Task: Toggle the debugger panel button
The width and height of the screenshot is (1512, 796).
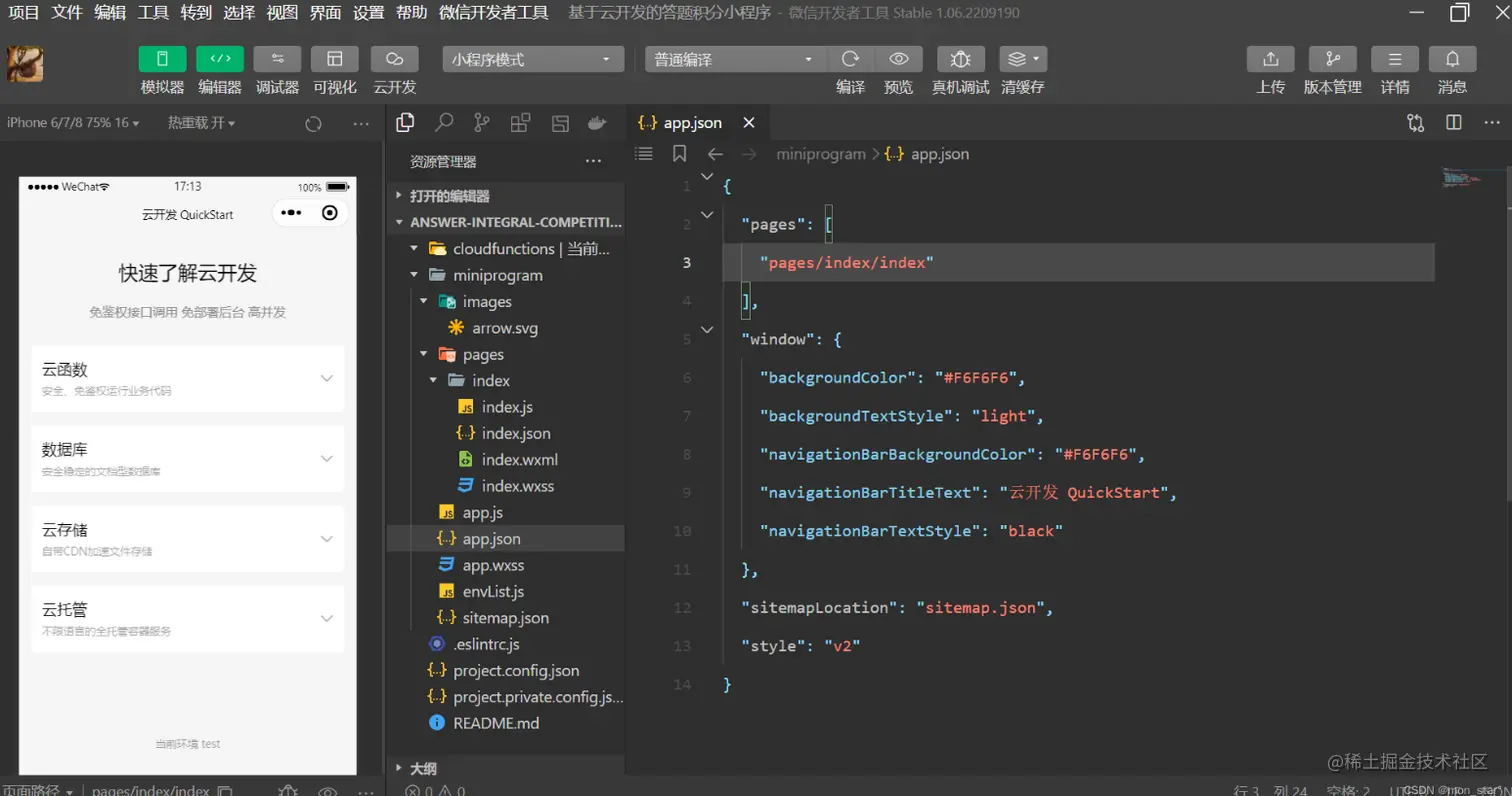Action: [x=277, y=59]
